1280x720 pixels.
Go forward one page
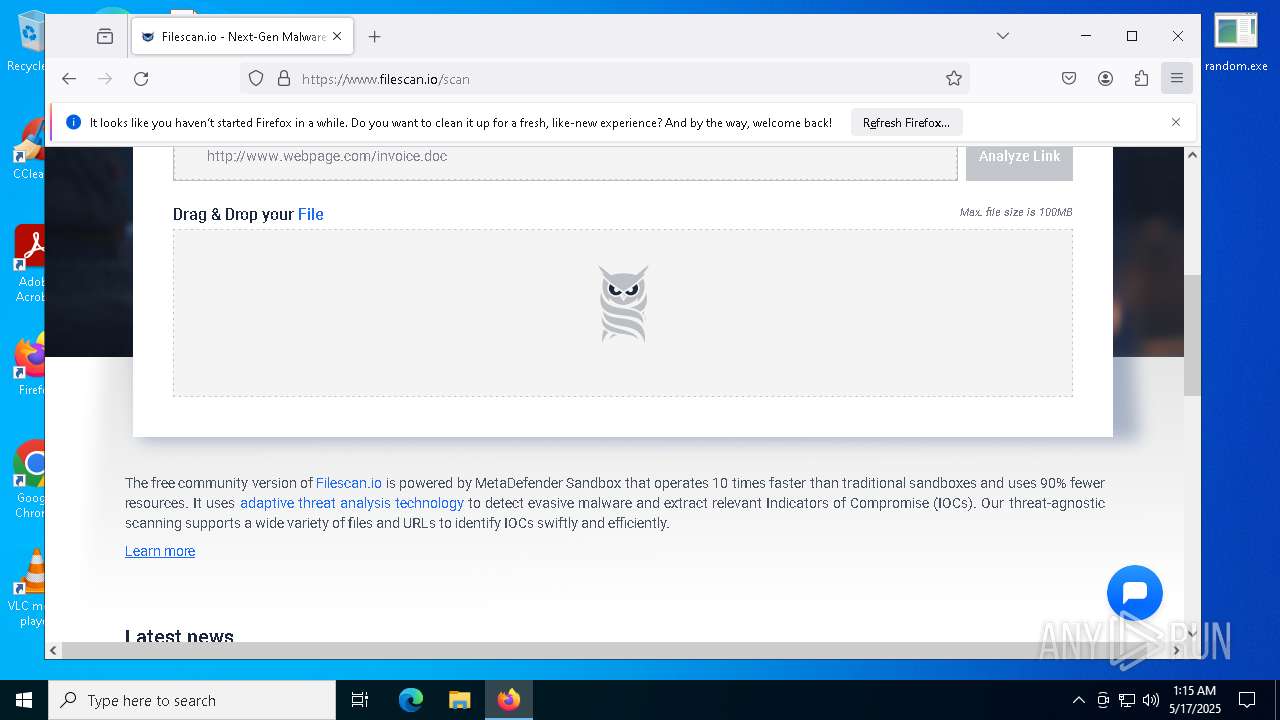[105, 79]
